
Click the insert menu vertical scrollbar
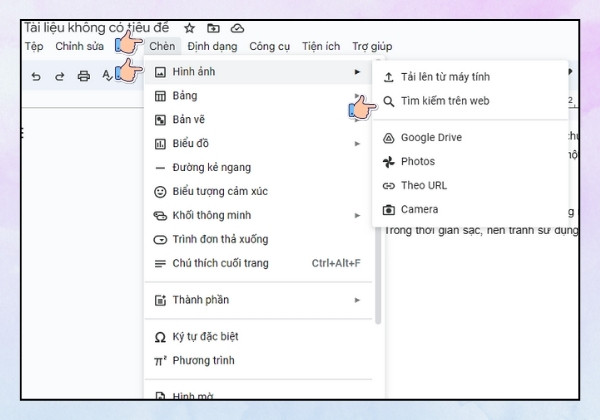[378, 191]
